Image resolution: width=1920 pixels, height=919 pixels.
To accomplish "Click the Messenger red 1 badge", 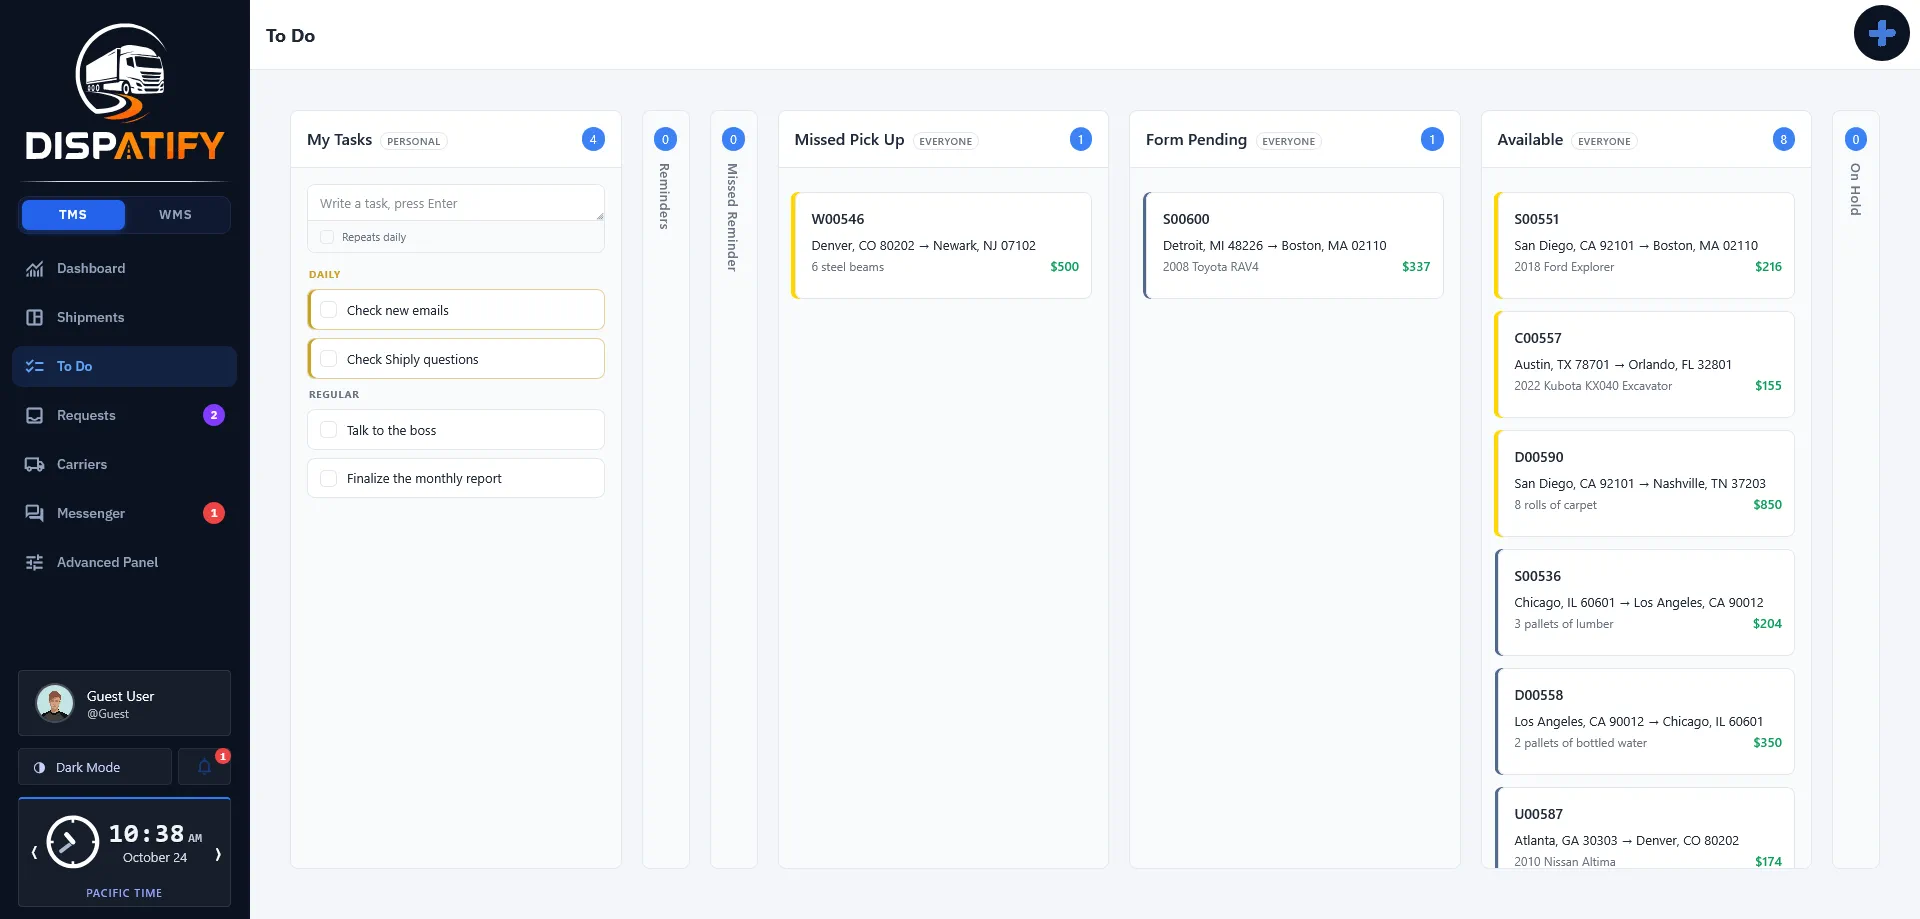I will coord(214,513).
